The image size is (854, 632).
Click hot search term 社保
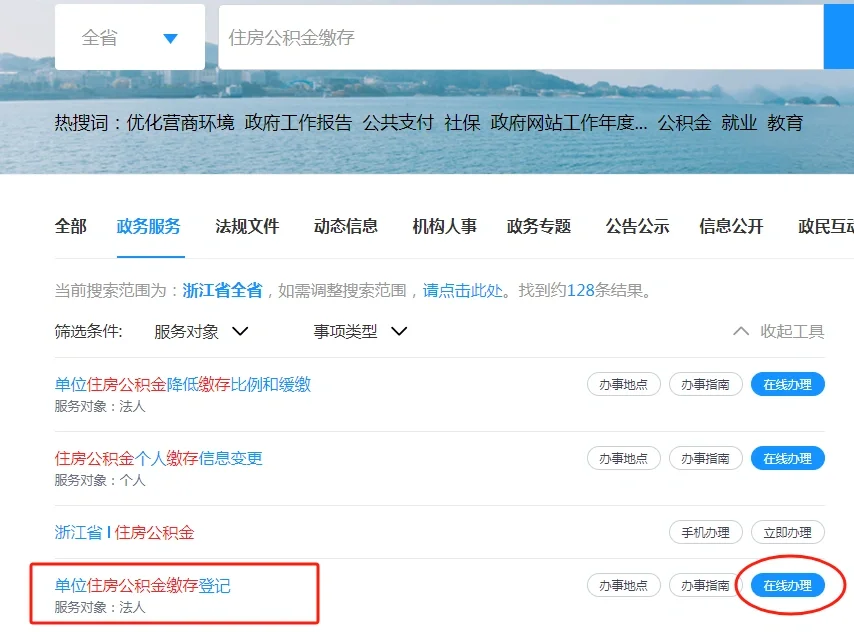(x=462, y=123)
